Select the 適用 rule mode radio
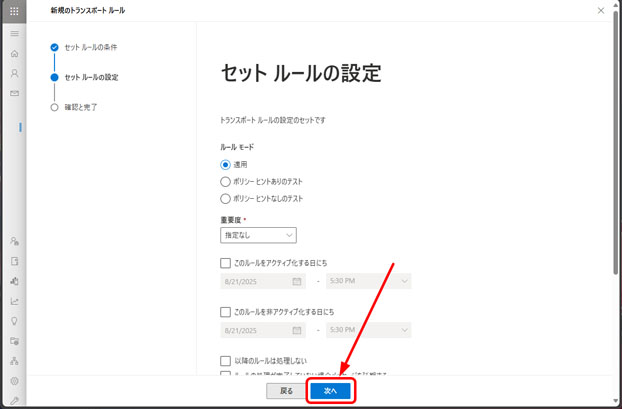622x409 pixels. pyautogui.click(x=225, y=164)
